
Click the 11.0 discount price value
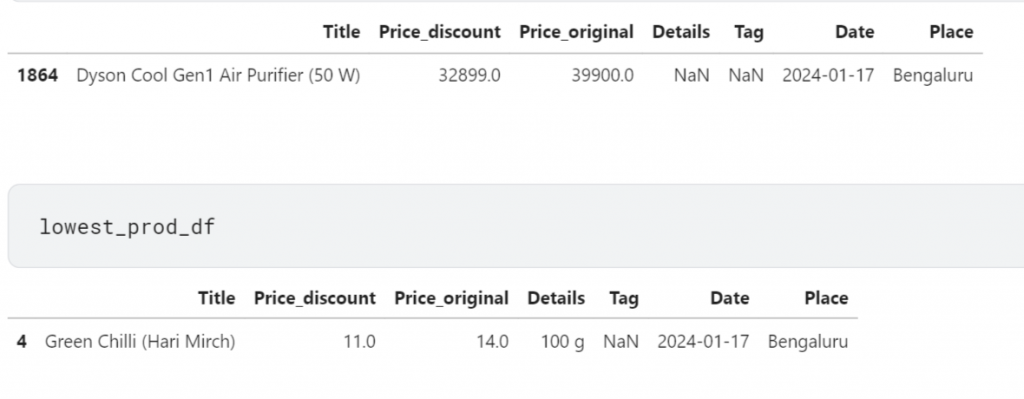(x=359, y=342)
